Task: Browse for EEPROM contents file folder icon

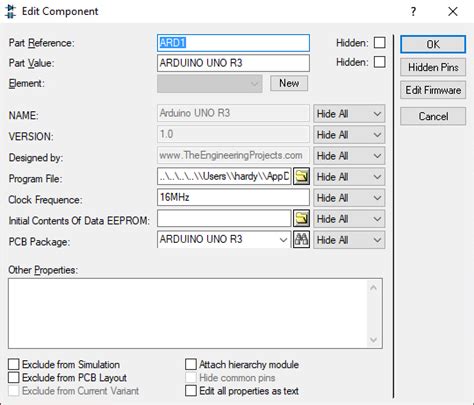Action: (301, 219)
